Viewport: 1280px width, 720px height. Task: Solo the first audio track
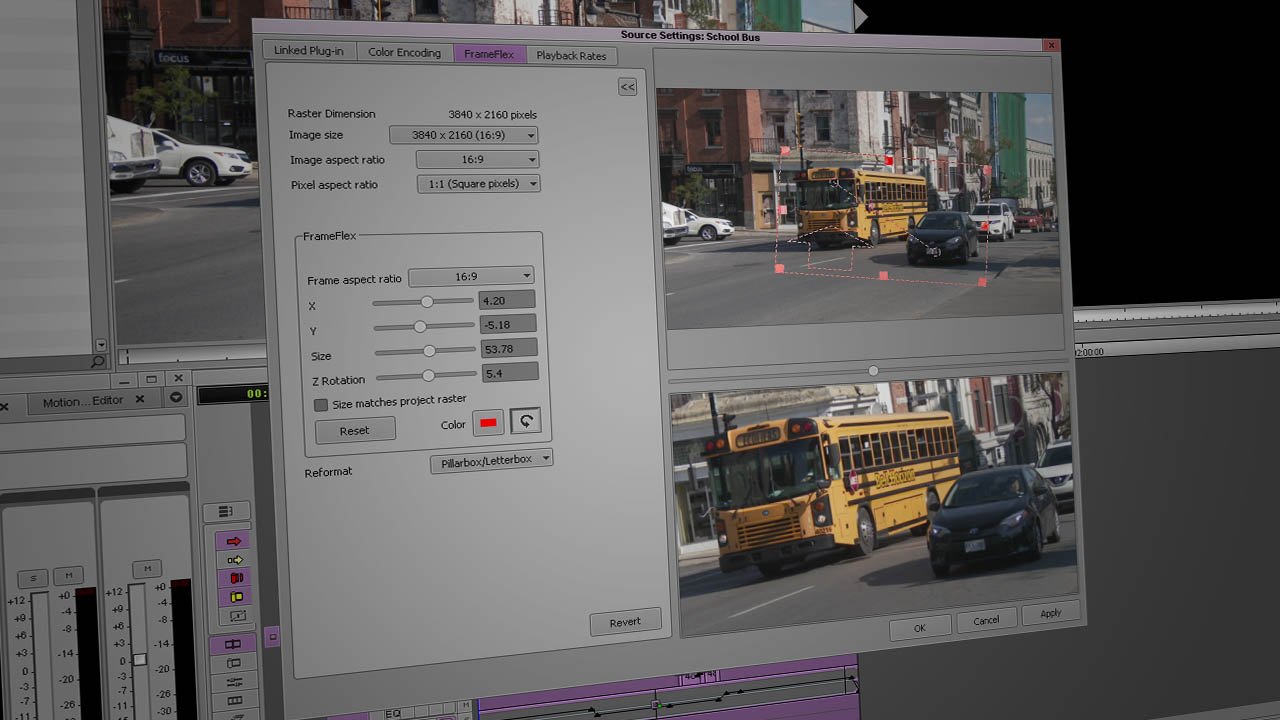pyautogui.click(x=33, y=577)
